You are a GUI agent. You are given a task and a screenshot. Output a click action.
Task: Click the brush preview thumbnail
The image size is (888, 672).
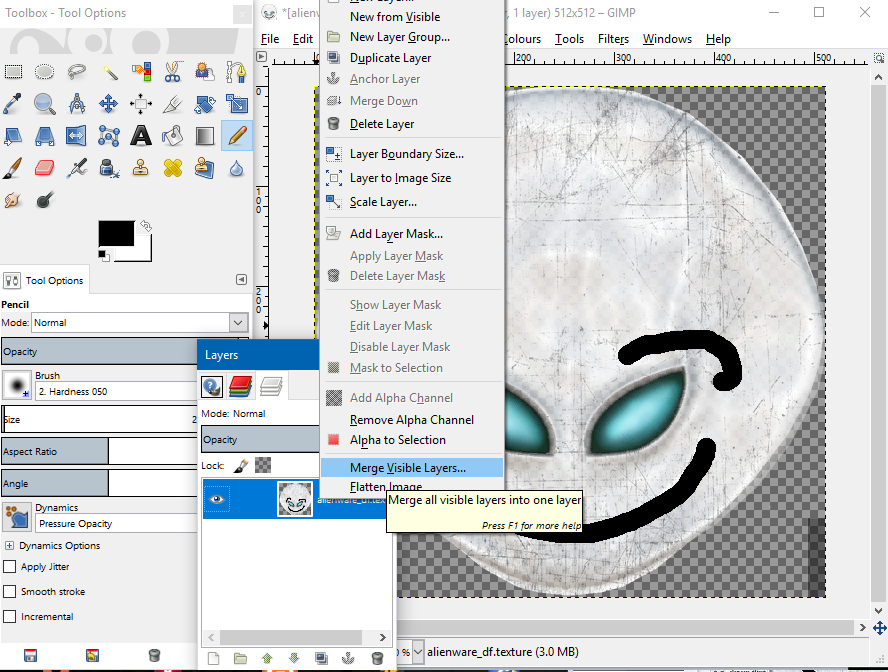pyautogui.click(x=17, y=385)
